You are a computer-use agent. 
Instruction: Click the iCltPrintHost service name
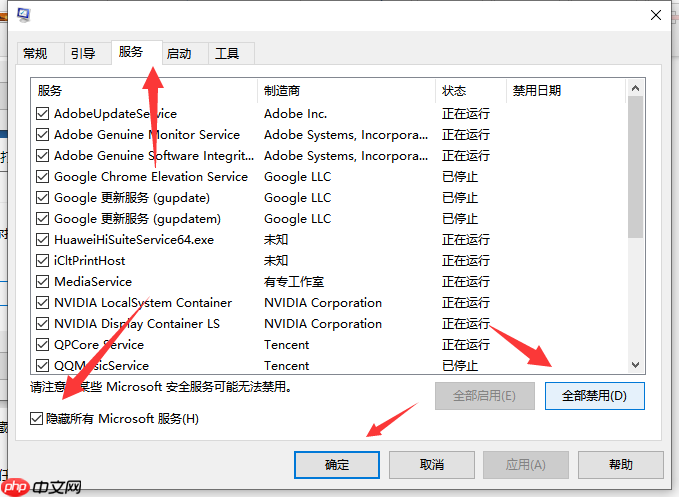click(90, 261)
